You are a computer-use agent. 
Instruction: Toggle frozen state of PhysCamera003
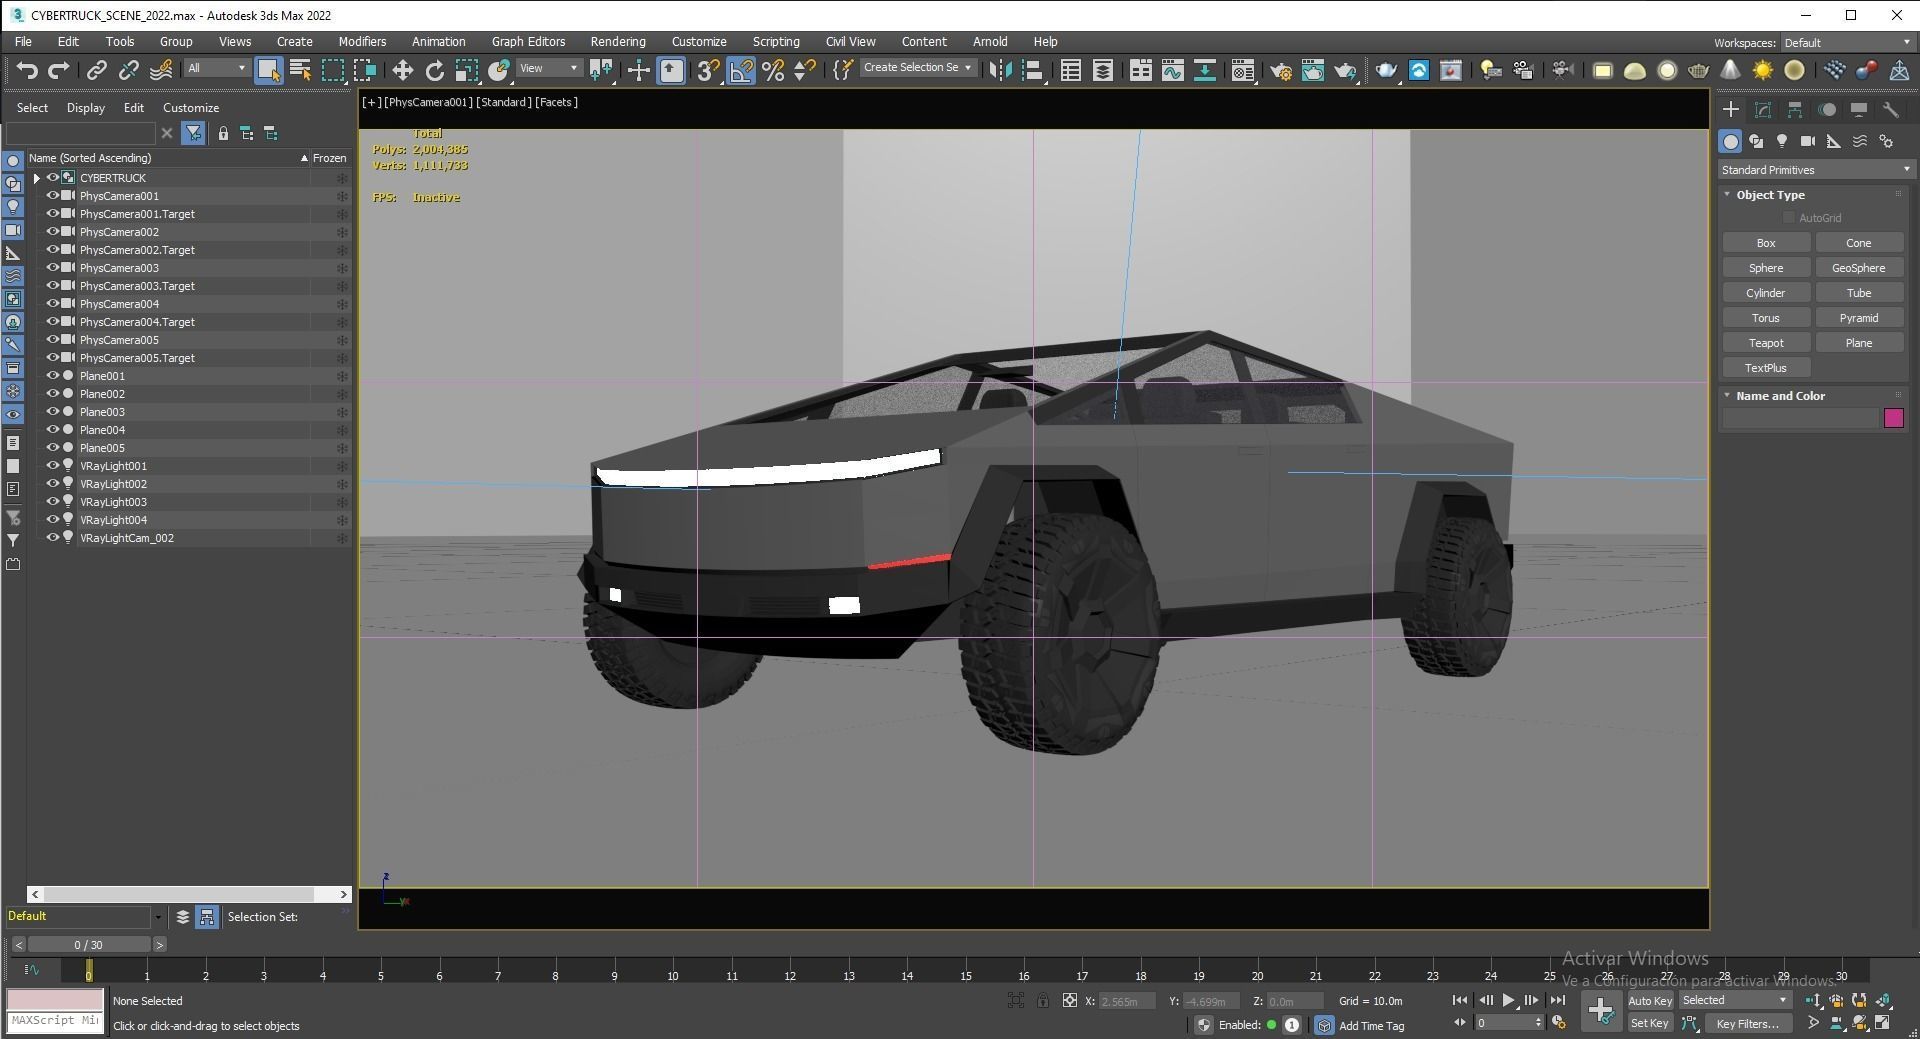(342, 268)
